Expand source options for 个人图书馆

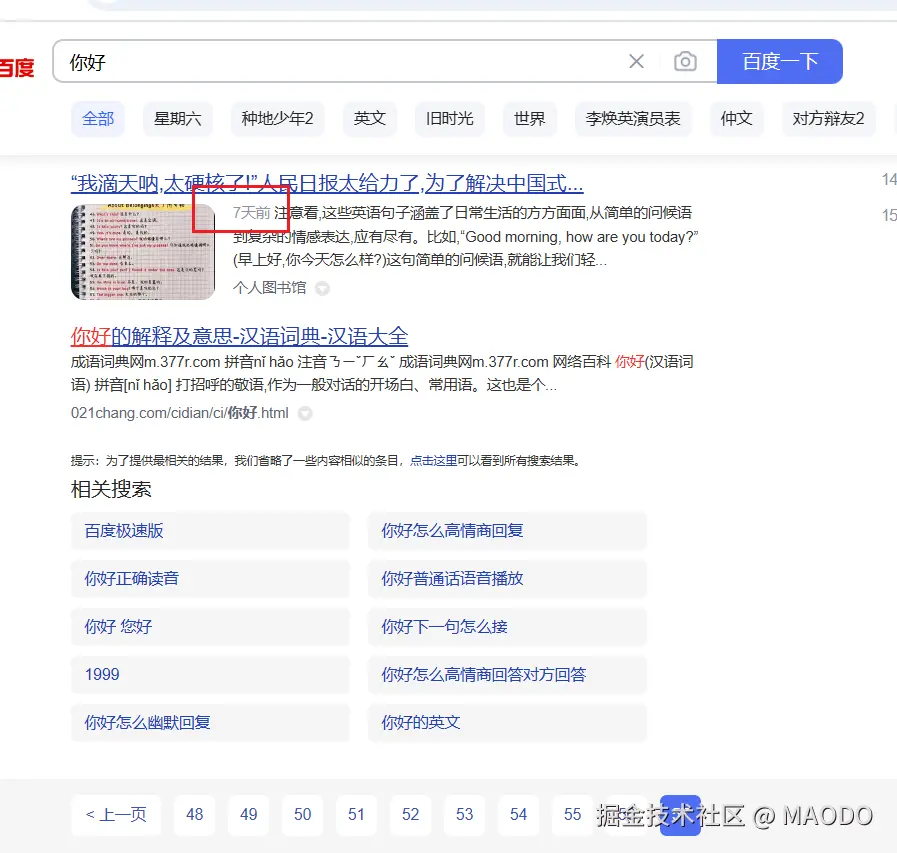click(x=322, y=288)
